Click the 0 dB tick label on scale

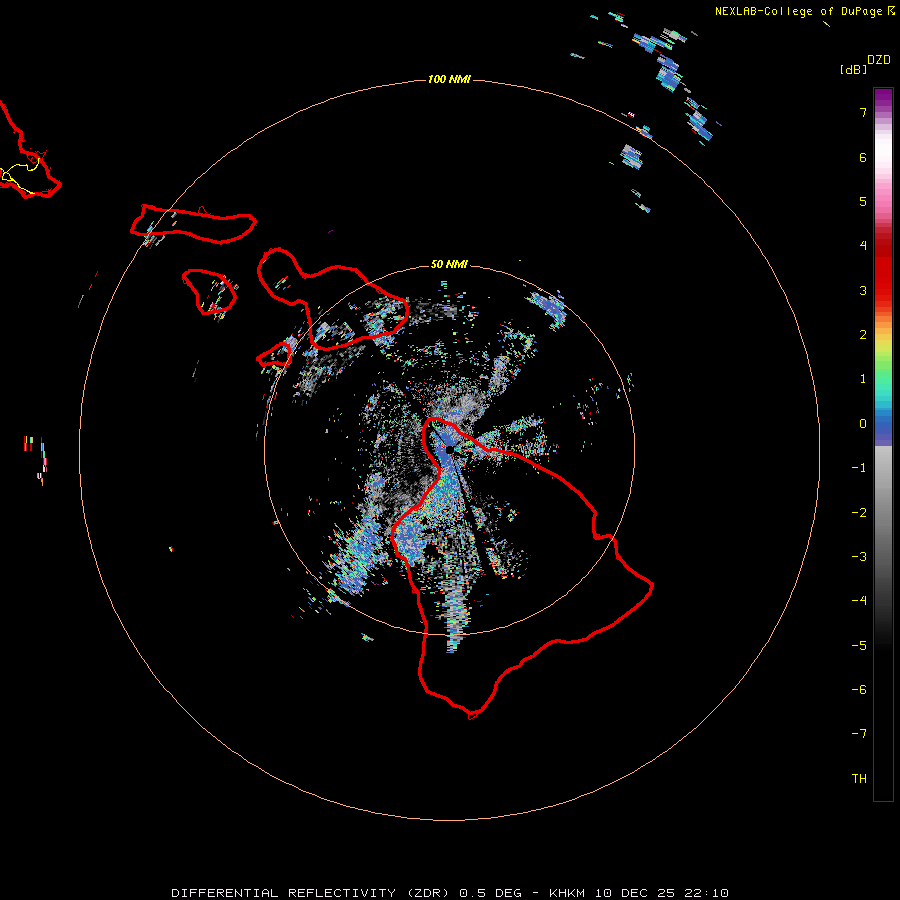[x=863, y=424]
